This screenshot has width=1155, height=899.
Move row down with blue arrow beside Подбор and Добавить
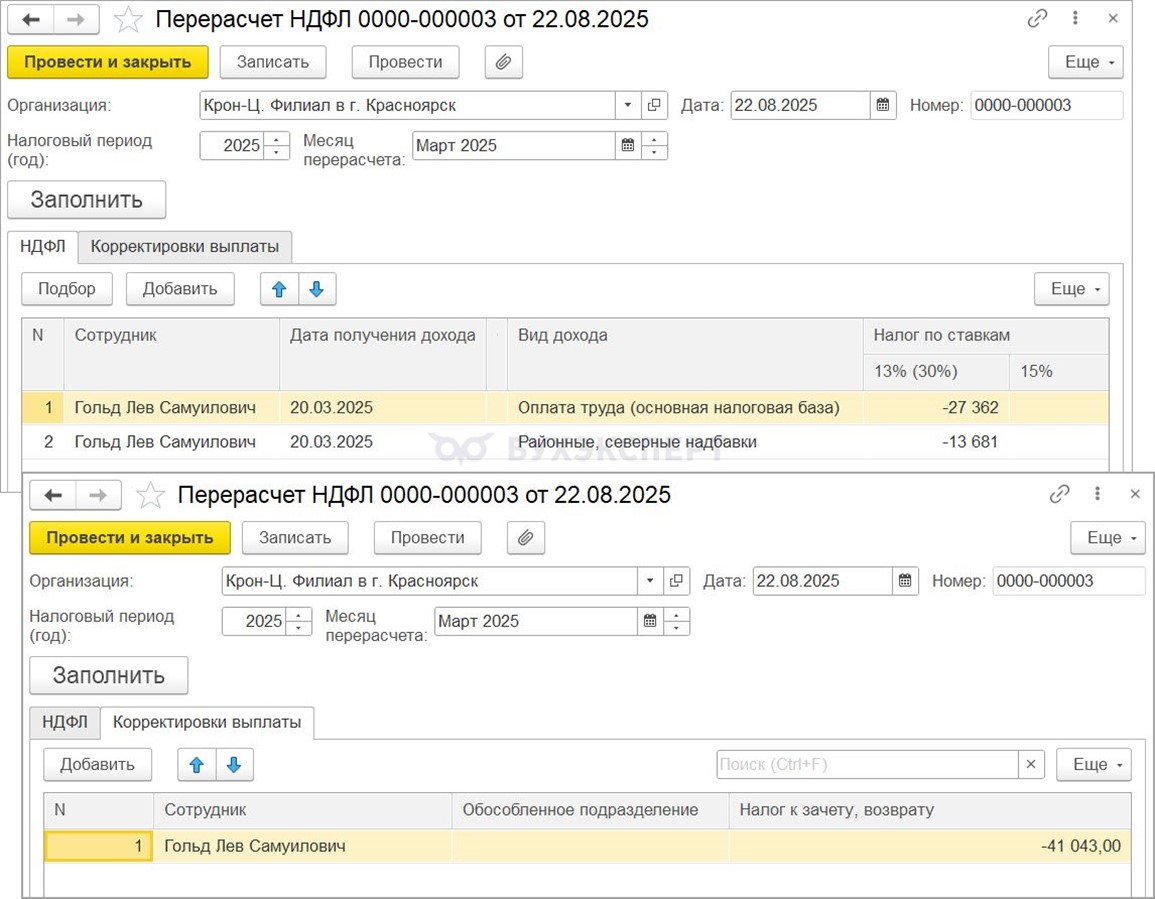coord(317,289)
